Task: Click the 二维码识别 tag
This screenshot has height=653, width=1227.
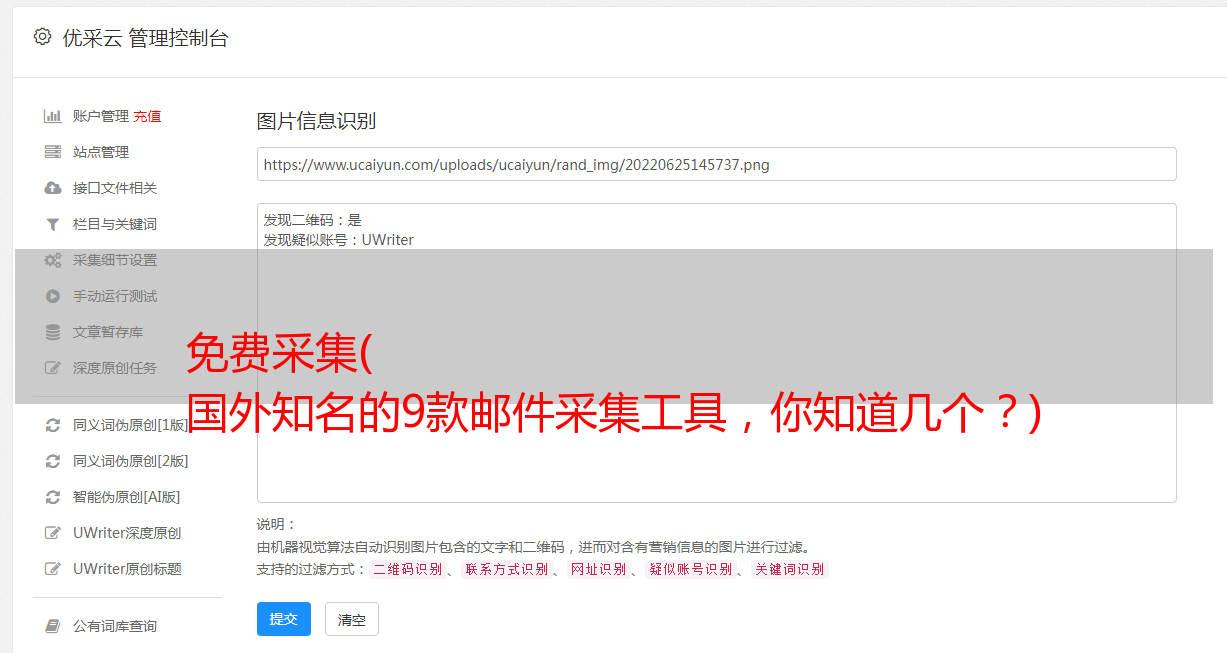Action: tap(407, 569)
